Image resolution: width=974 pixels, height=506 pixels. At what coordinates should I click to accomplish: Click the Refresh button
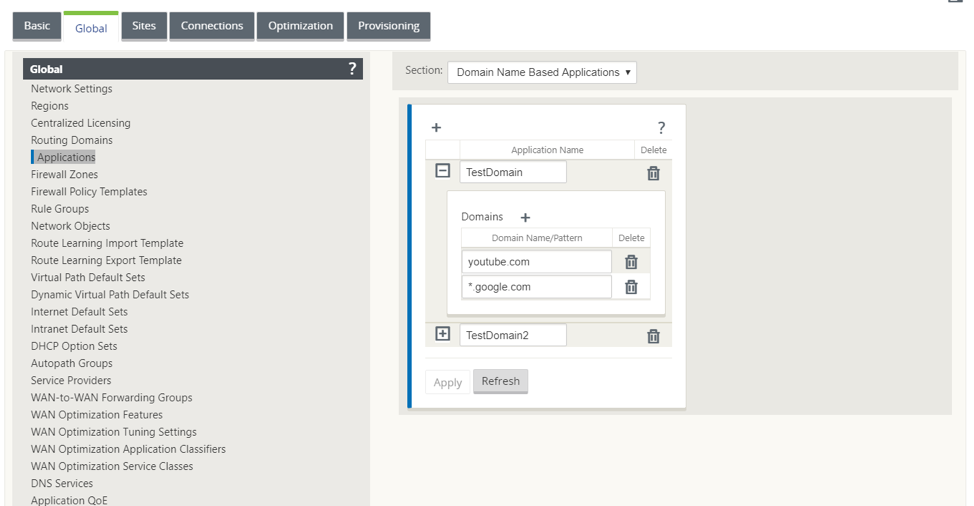pyautogui.click(x=501, y=381)
